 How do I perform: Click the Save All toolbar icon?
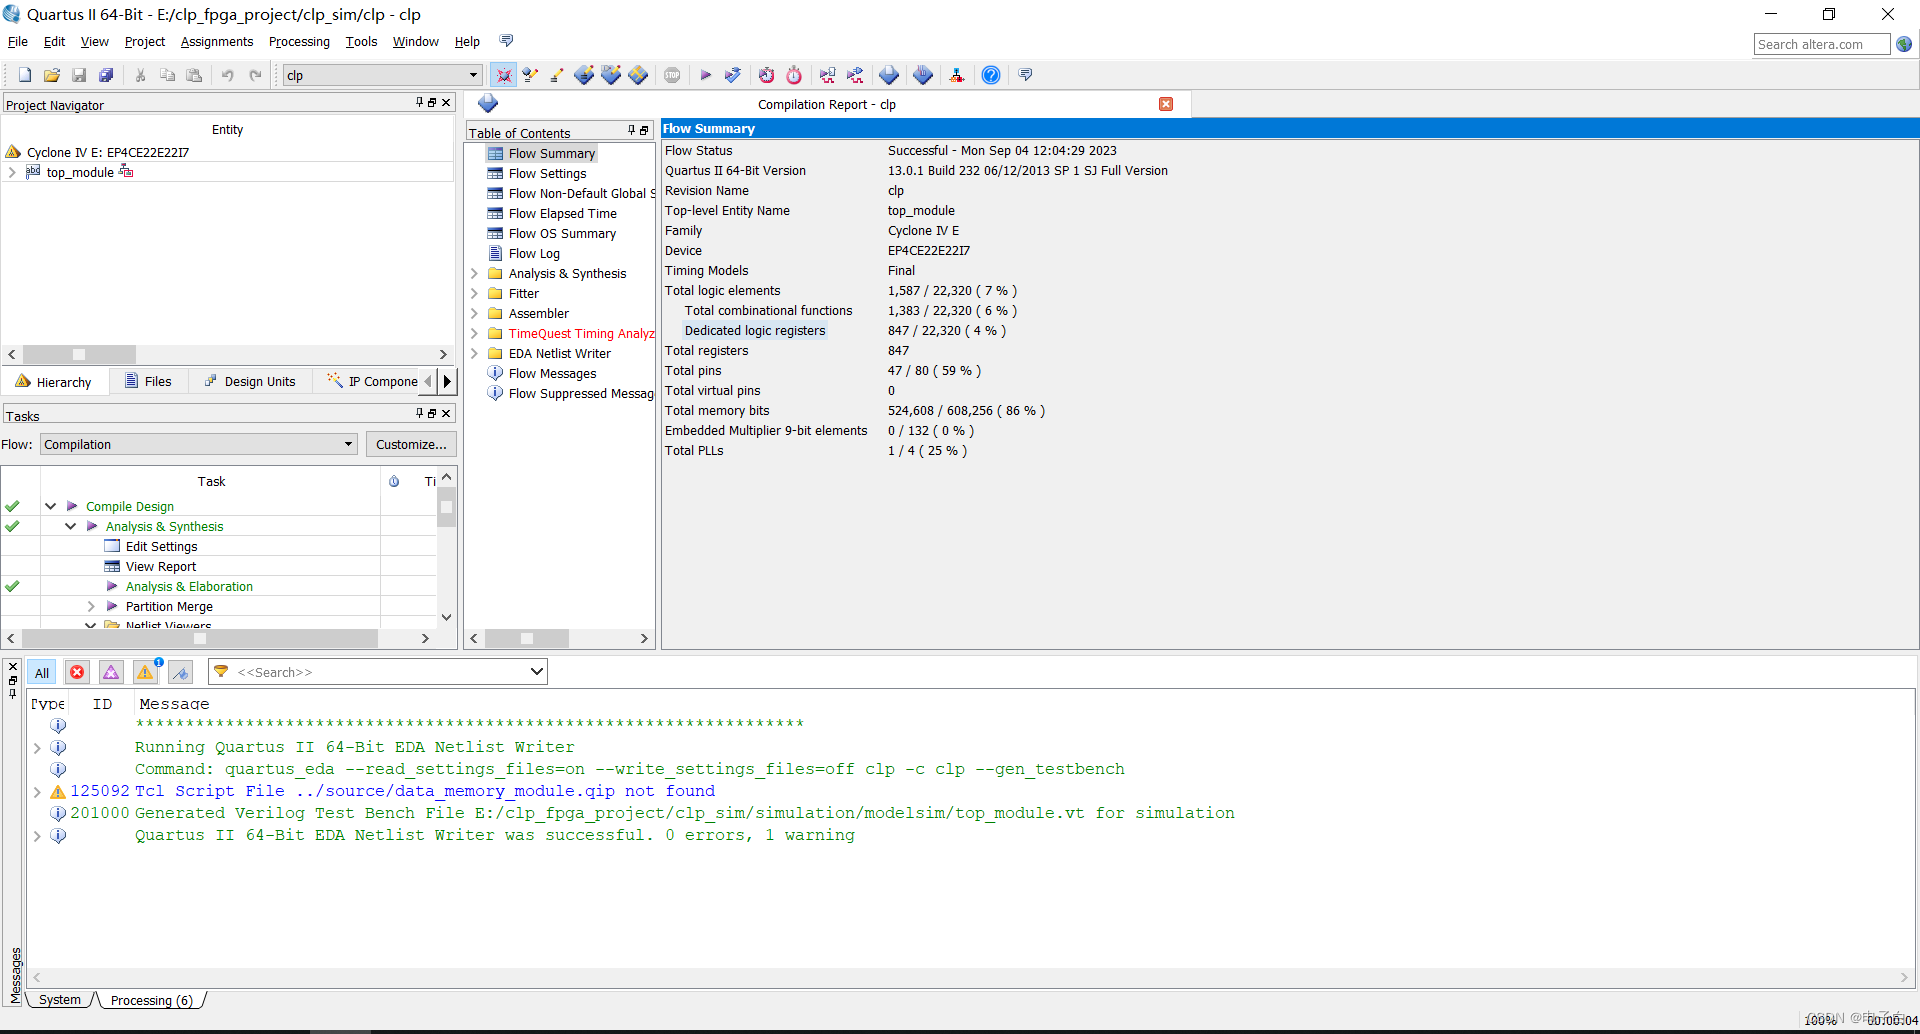[x=106, y=75]
